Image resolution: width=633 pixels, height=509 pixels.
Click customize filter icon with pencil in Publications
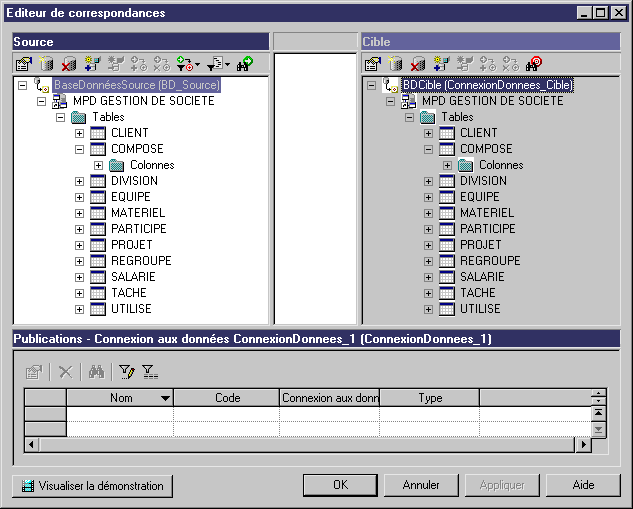(127, 372)
